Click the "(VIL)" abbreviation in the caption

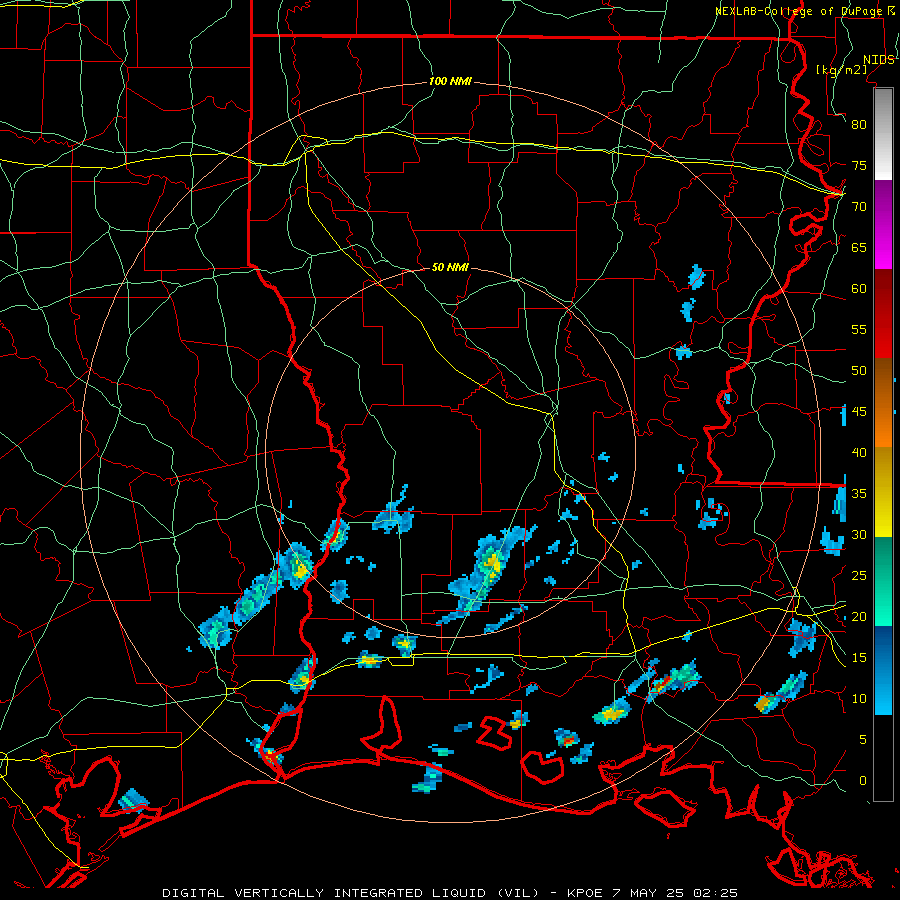pyautogui.click(x=518, y=893)
